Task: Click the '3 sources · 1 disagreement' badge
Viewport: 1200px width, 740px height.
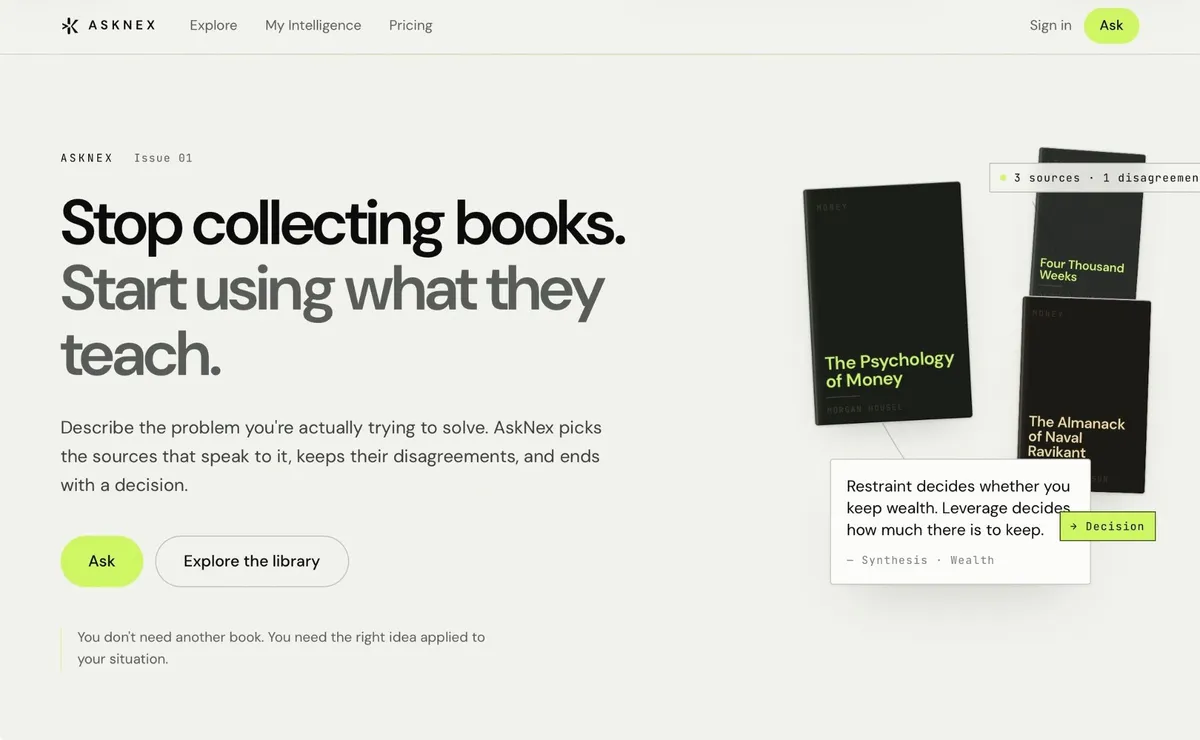Action: pyautogui.click(x=1094, y=178)
